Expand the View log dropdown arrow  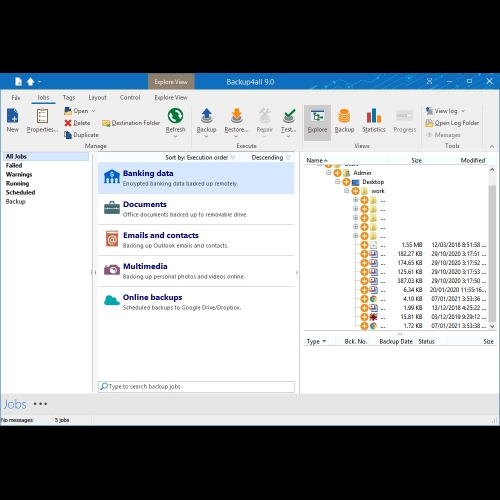[x=463, y=111]
